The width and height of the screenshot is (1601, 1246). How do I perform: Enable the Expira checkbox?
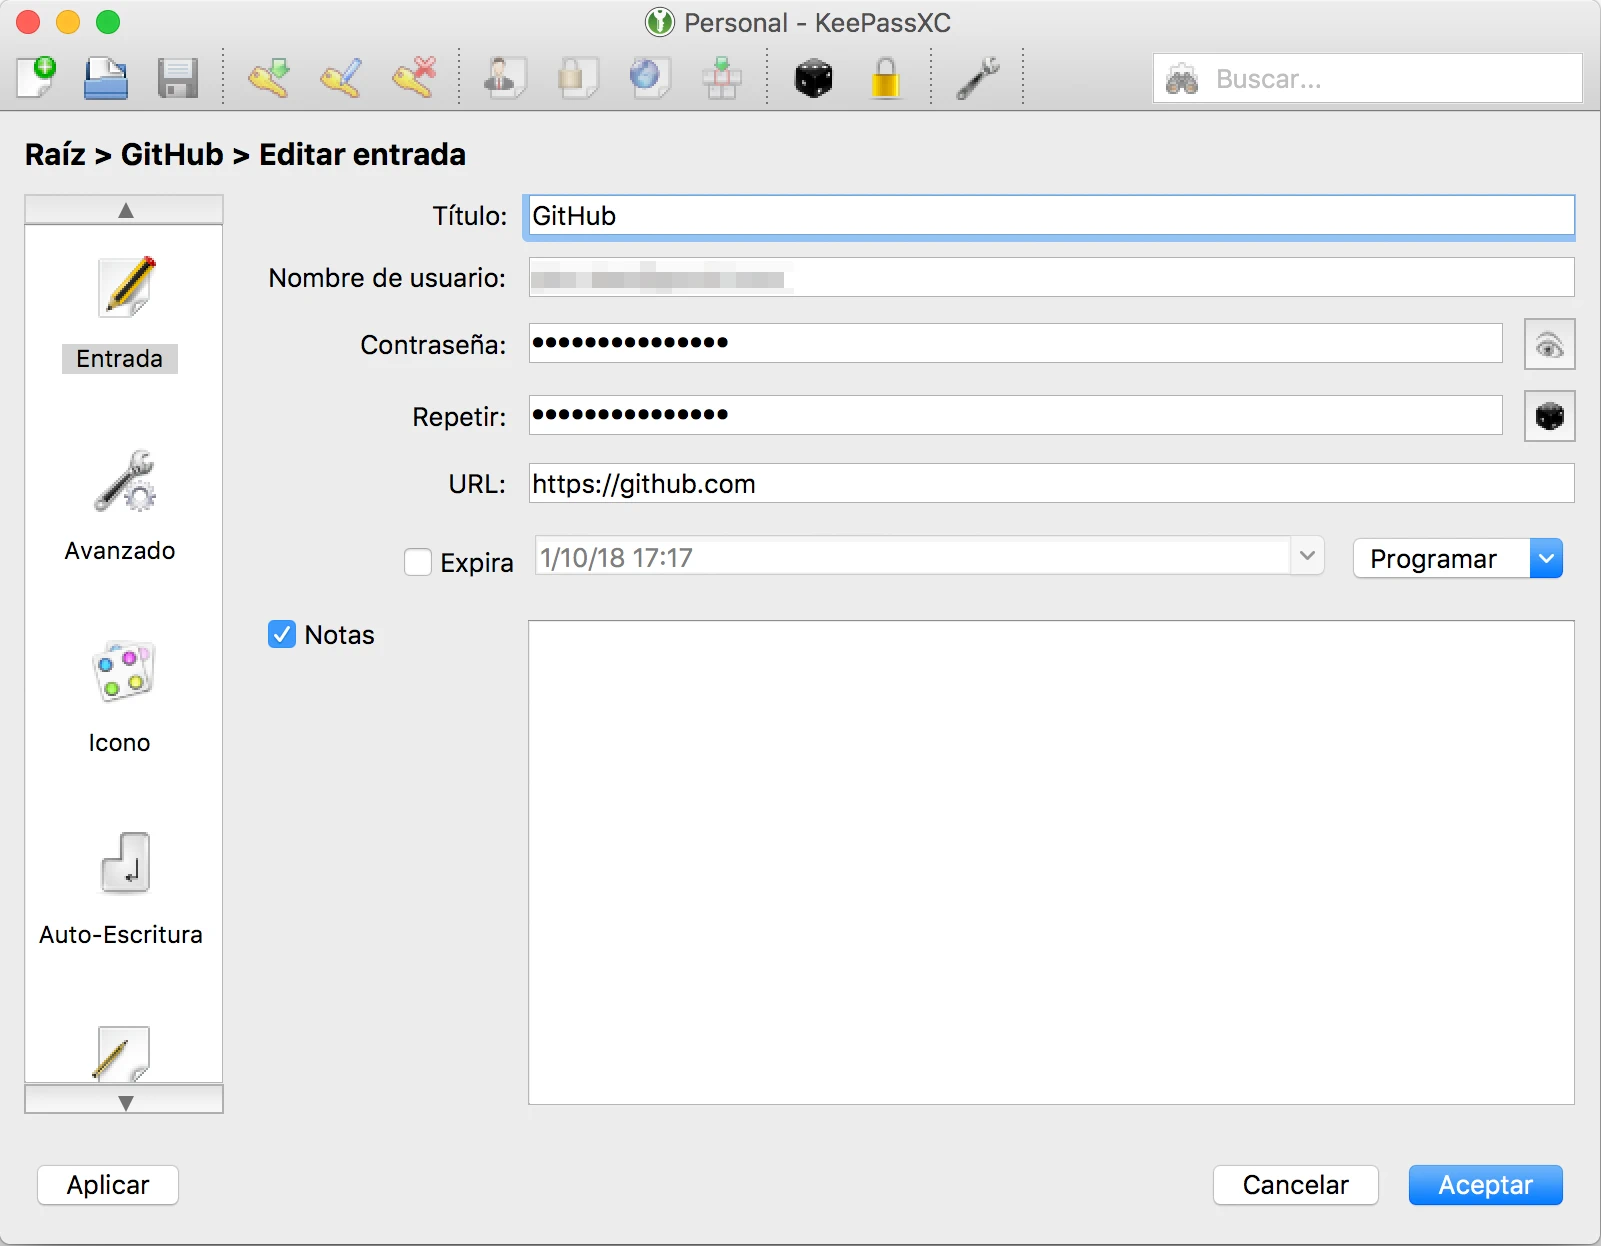tap(418, 562)
